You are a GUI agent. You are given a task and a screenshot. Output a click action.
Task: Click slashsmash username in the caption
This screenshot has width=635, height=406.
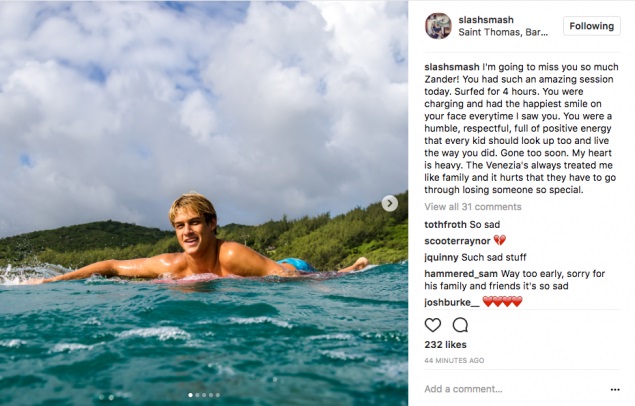point(455,65)
